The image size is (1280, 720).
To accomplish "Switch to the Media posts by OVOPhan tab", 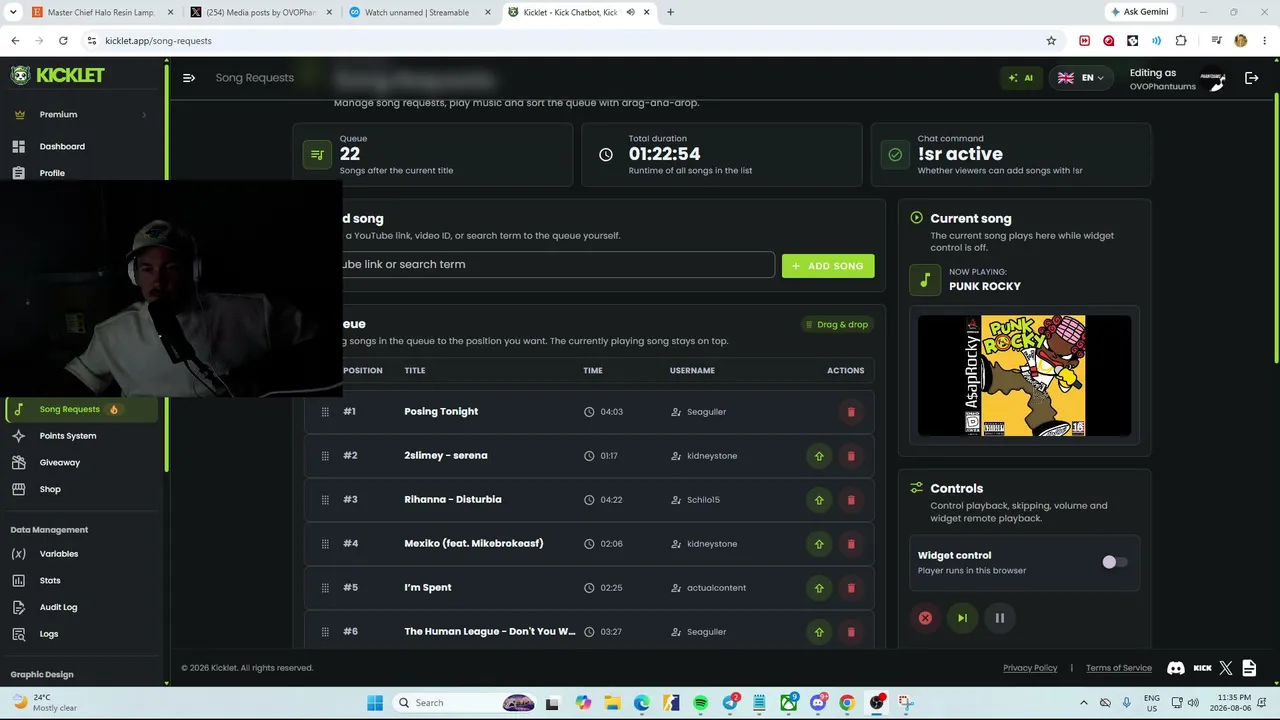I will pyautogui.click(x=260, y=12).
